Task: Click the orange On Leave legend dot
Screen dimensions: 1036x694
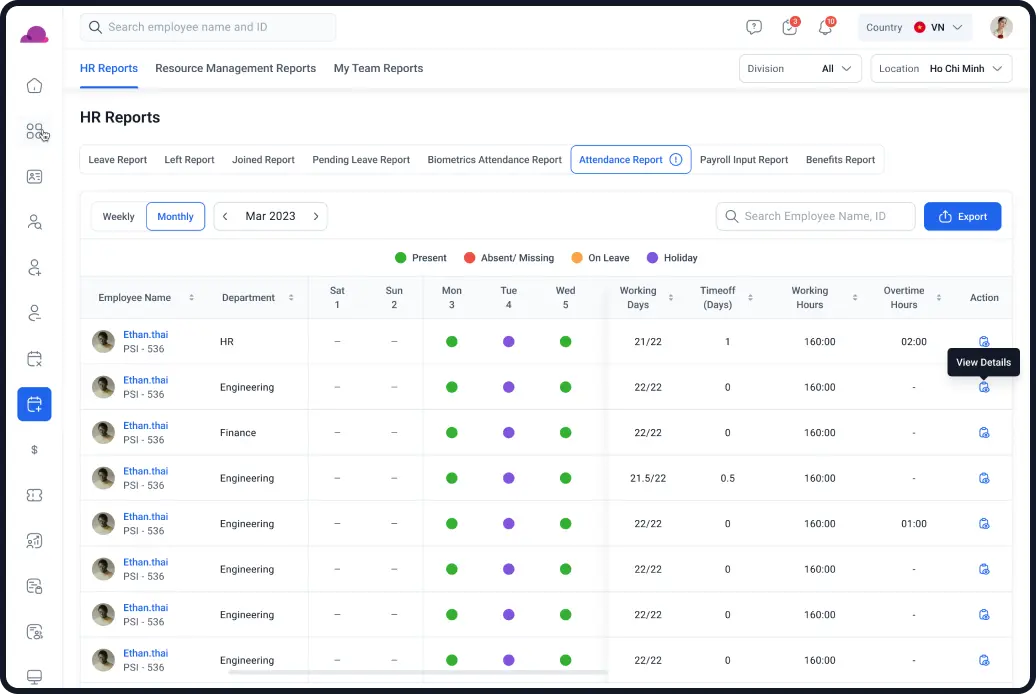Action: (x=577, y=258)
